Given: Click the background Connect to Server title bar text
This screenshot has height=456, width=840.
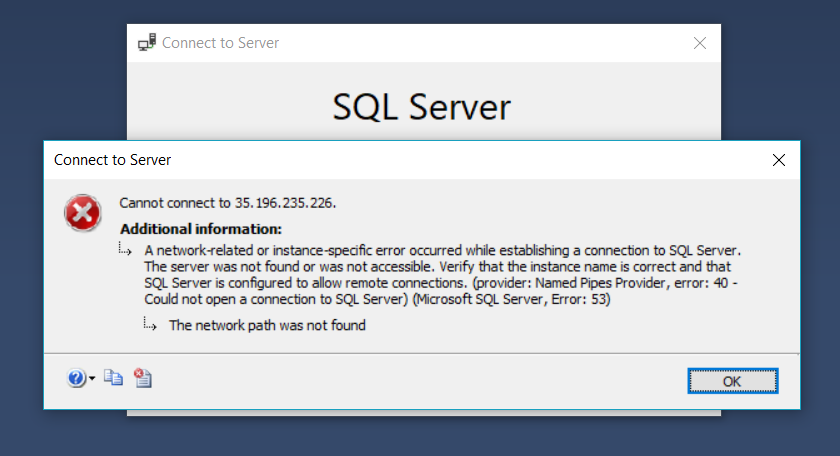Looking at the screenshot, I should tap(220, 43).
